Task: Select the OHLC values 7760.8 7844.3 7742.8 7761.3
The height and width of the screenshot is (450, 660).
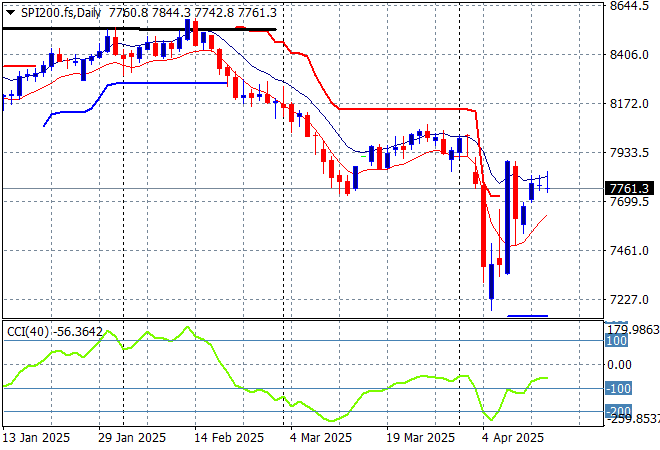Action: click(193, 13)
